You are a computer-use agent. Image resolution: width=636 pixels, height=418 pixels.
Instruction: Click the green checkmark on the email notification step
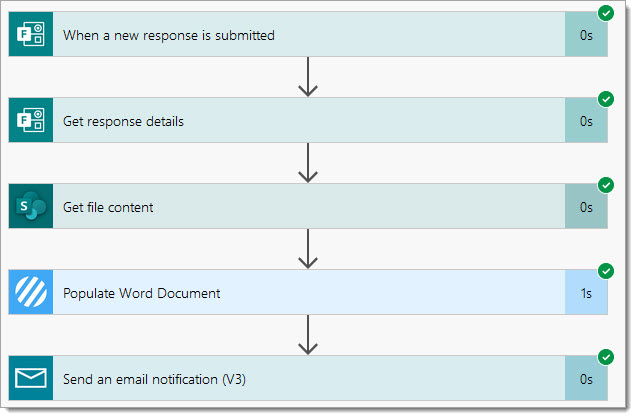coord(606,357)
